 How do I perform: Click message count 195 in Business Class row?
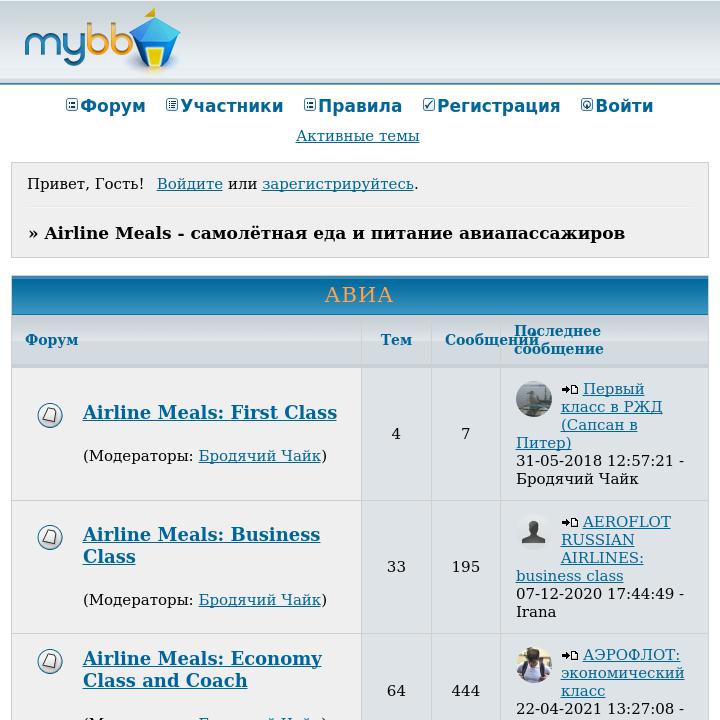click(x=466, y=567)
